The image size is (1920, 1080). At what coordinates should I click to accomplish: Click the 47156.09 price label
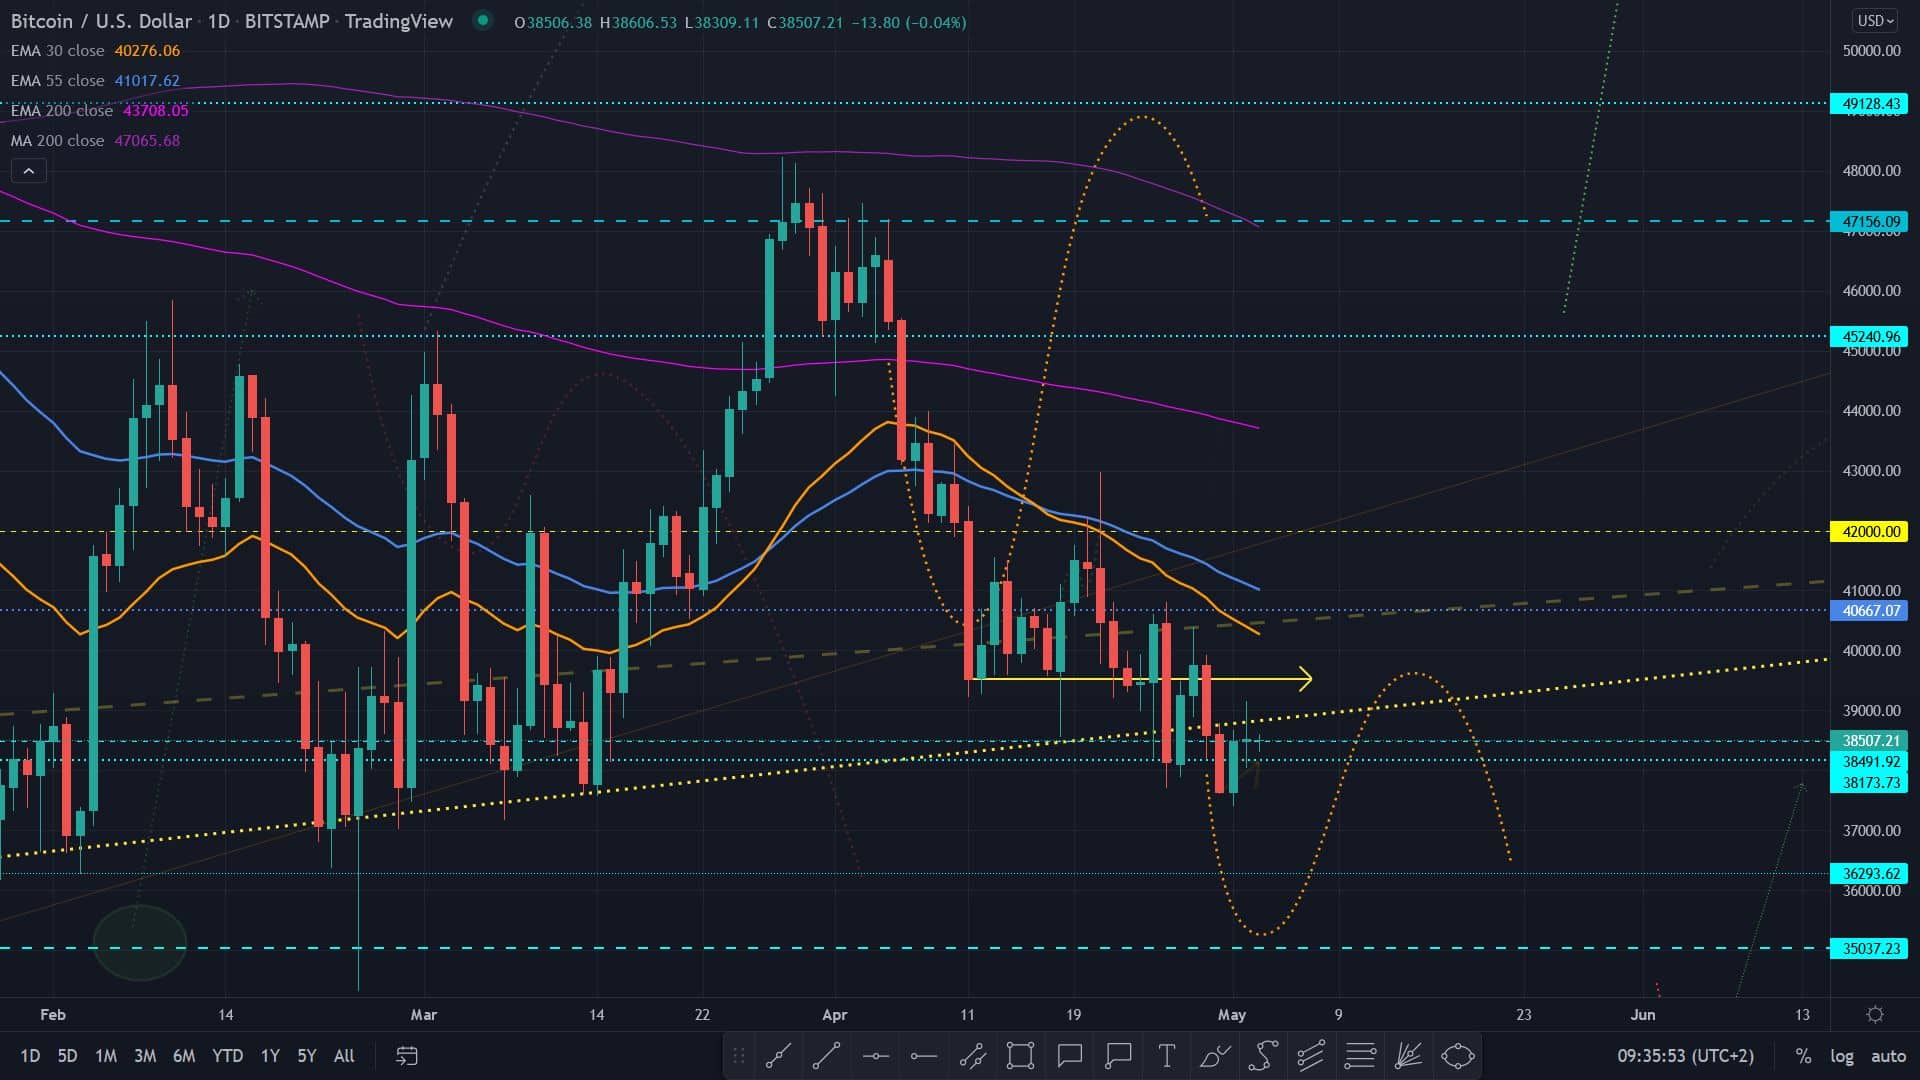coord(1869,222)
